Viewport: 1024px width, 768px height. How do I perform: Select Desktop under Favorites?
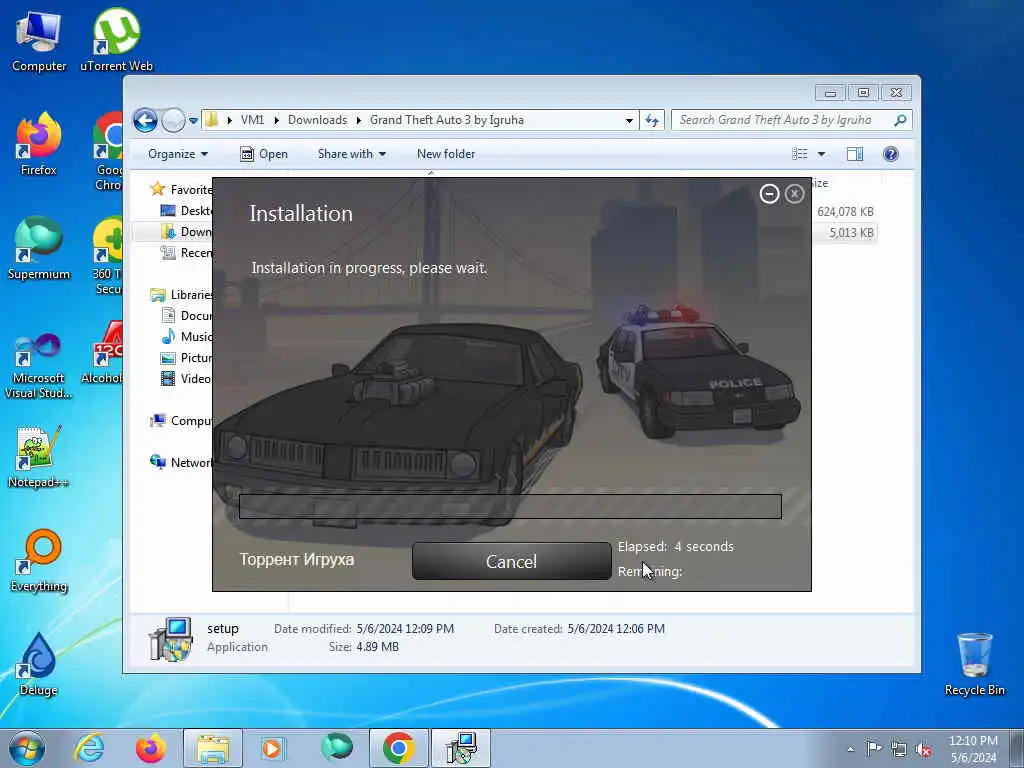[x=186, y=210]
